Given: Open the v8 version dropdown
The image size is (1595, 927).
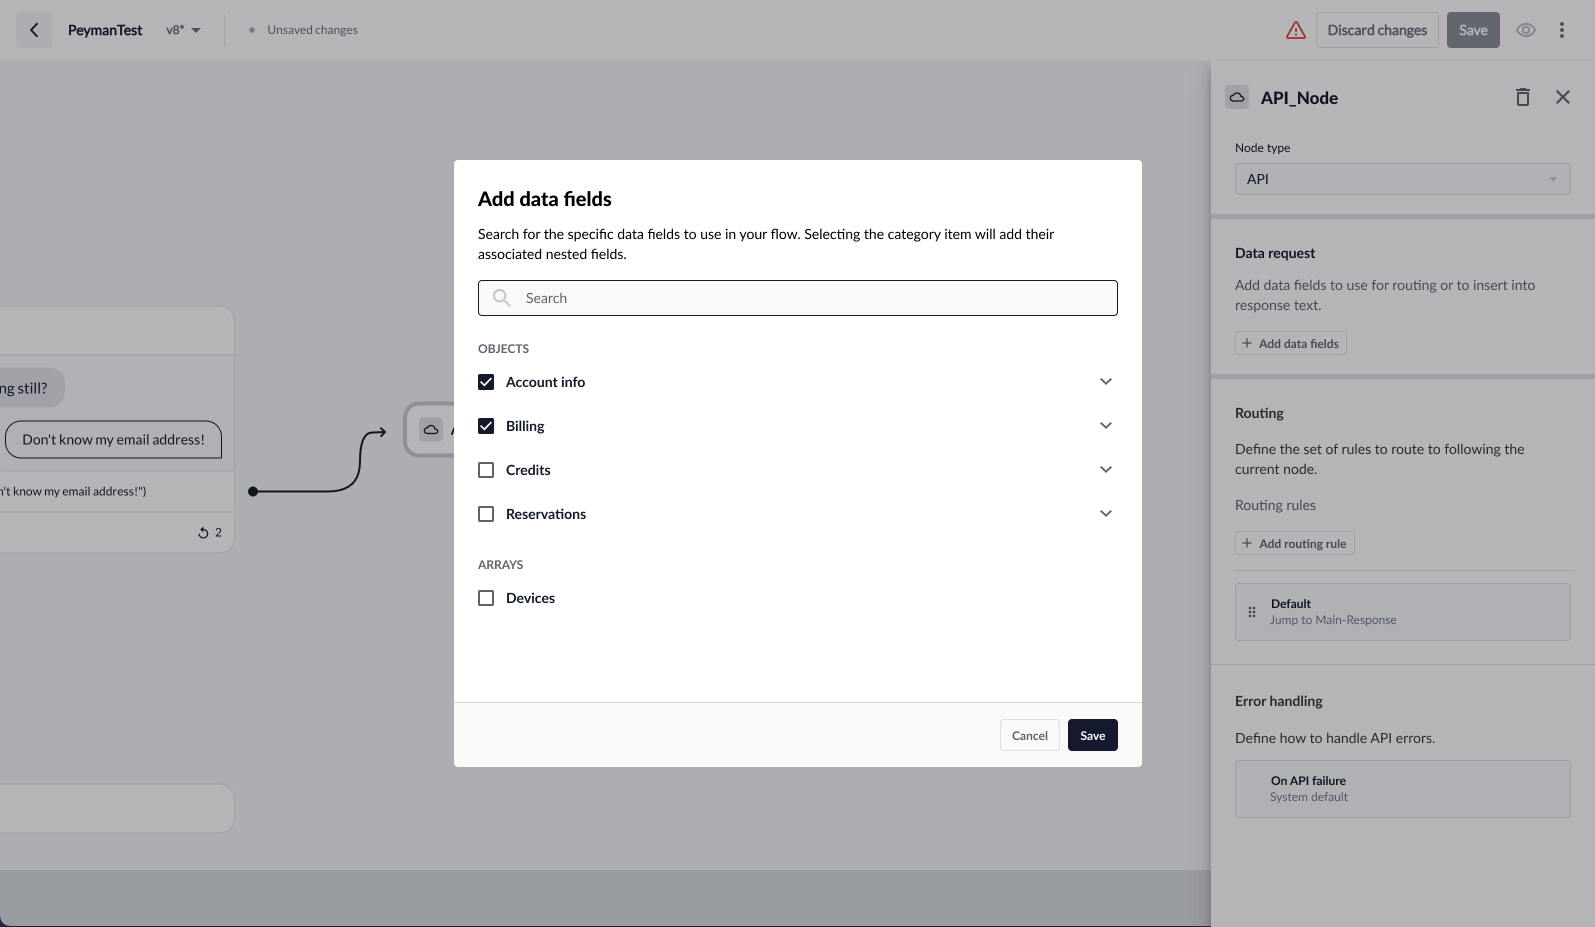Looking at the screenshot, I should 184,30.
